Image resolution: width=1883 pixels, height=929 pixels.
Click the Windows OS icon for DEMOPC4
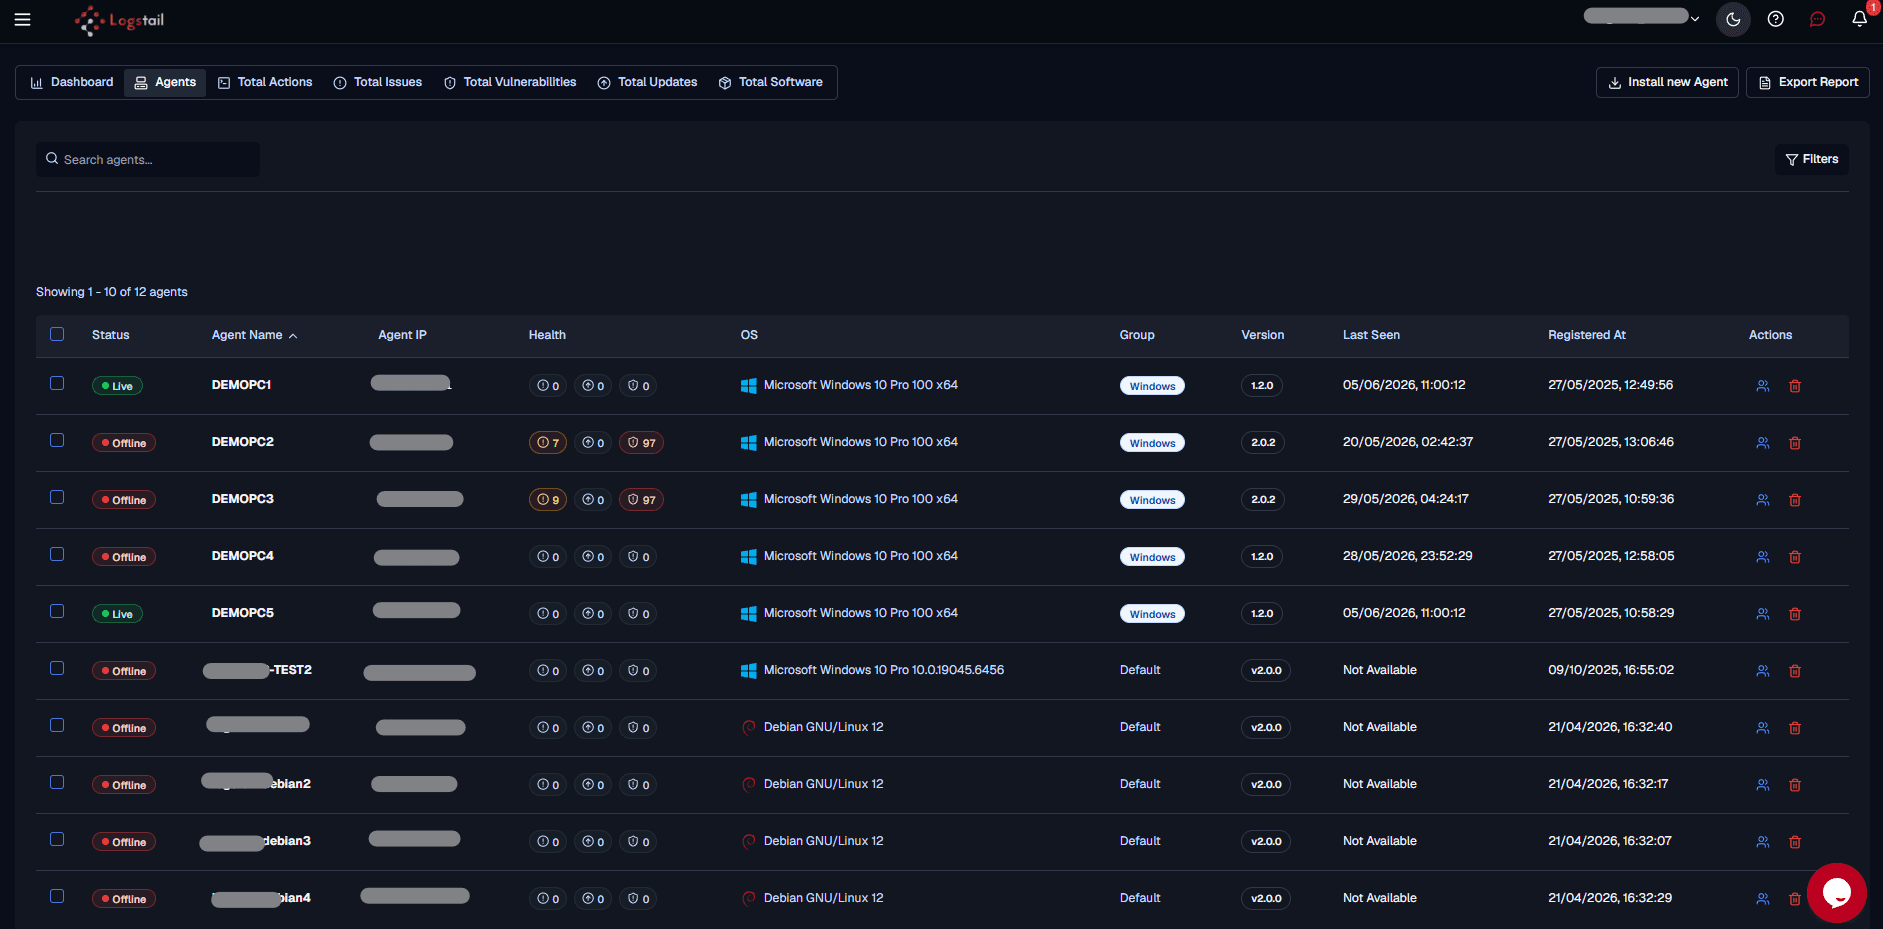[748, 557]
